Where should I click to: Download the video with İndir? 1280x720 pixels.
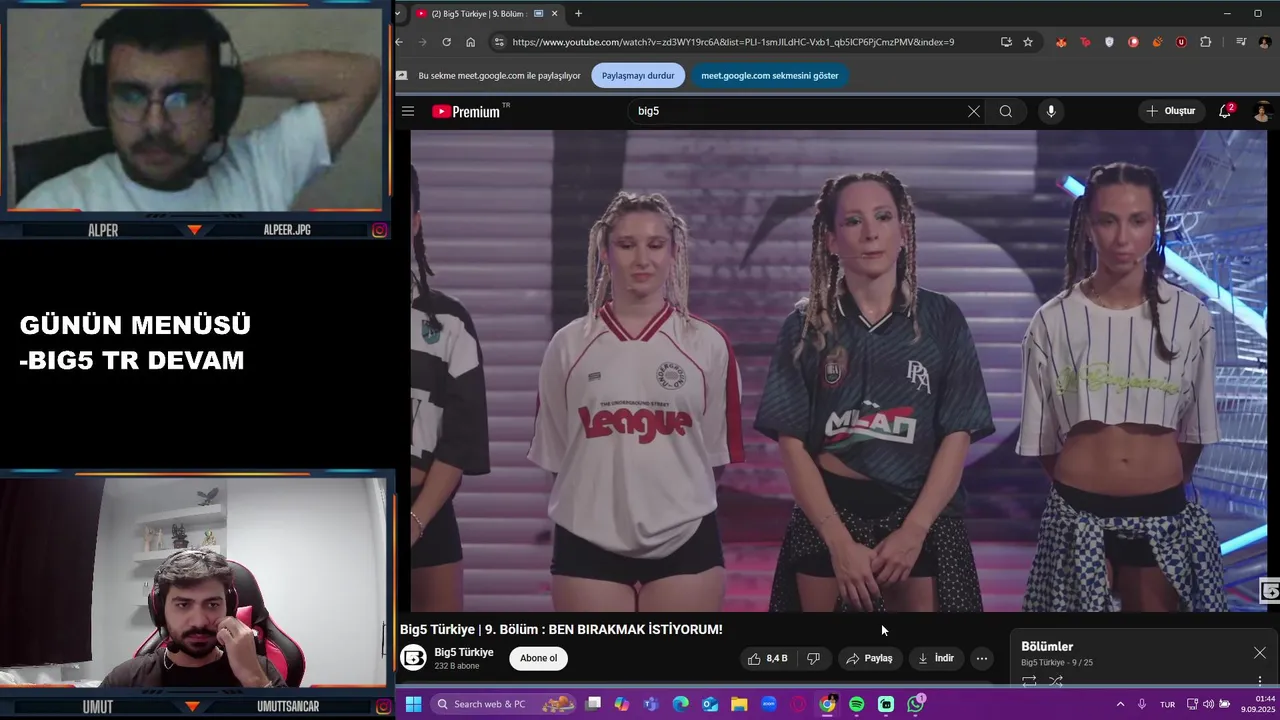pyautogui.click(x=936, y=658)
